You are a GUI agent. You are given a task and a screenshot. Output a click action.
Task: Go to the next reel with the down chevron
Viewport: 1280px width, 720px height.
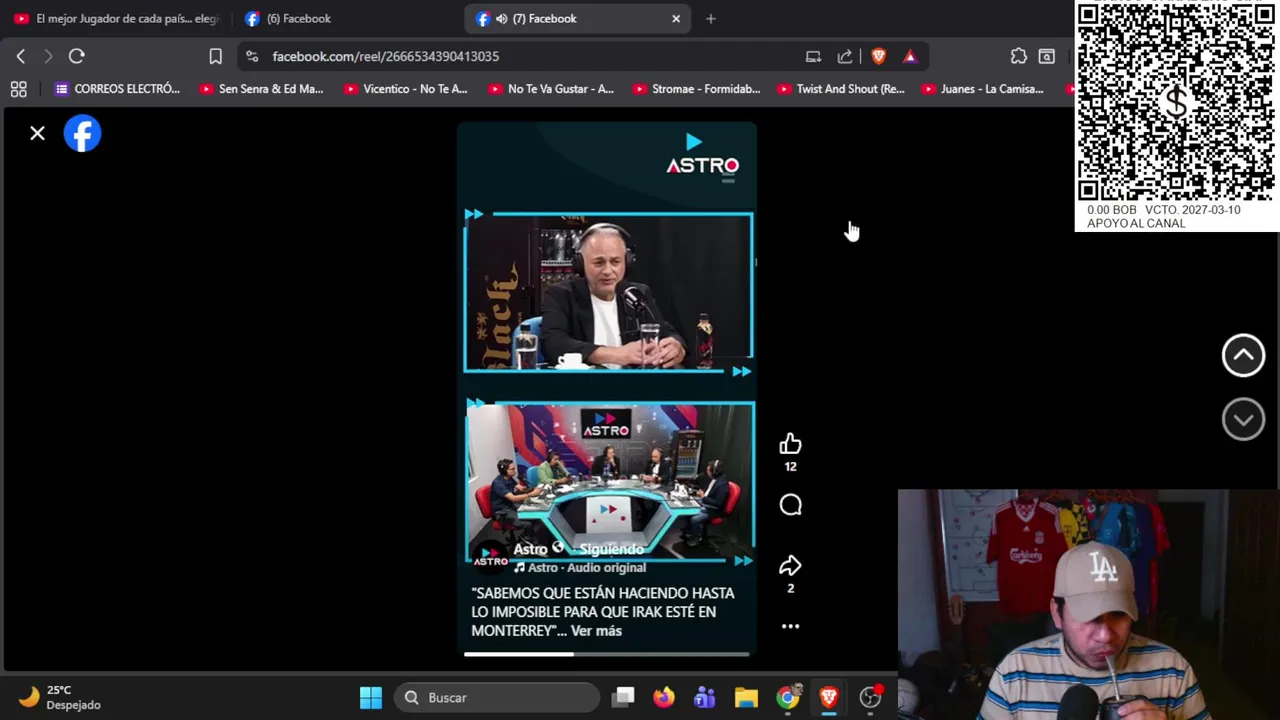(x=1243, y=419)
